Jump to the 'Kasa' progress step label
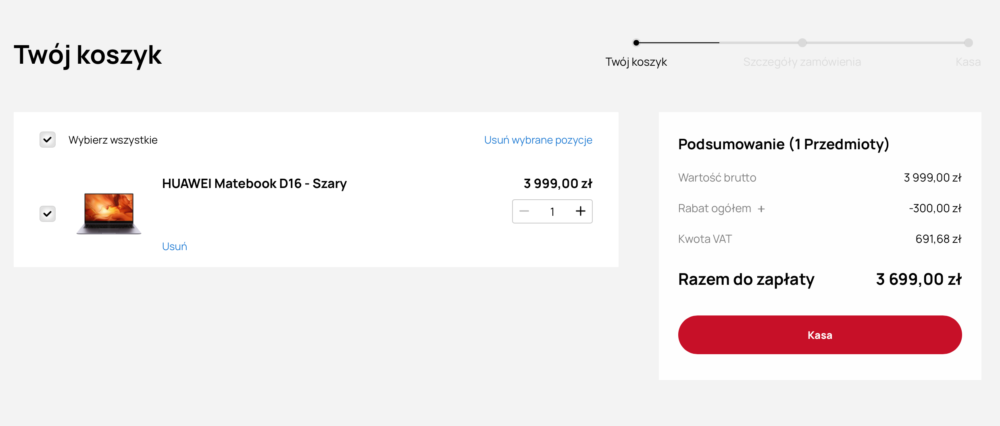The height and width of the screenshot is (426, 1000). pos(968,62)
